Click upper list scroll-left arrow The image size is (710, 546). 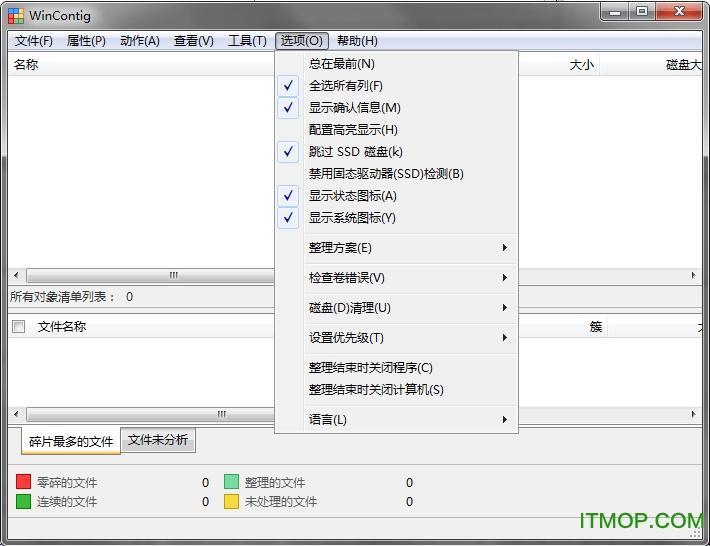tap(16, 275)
